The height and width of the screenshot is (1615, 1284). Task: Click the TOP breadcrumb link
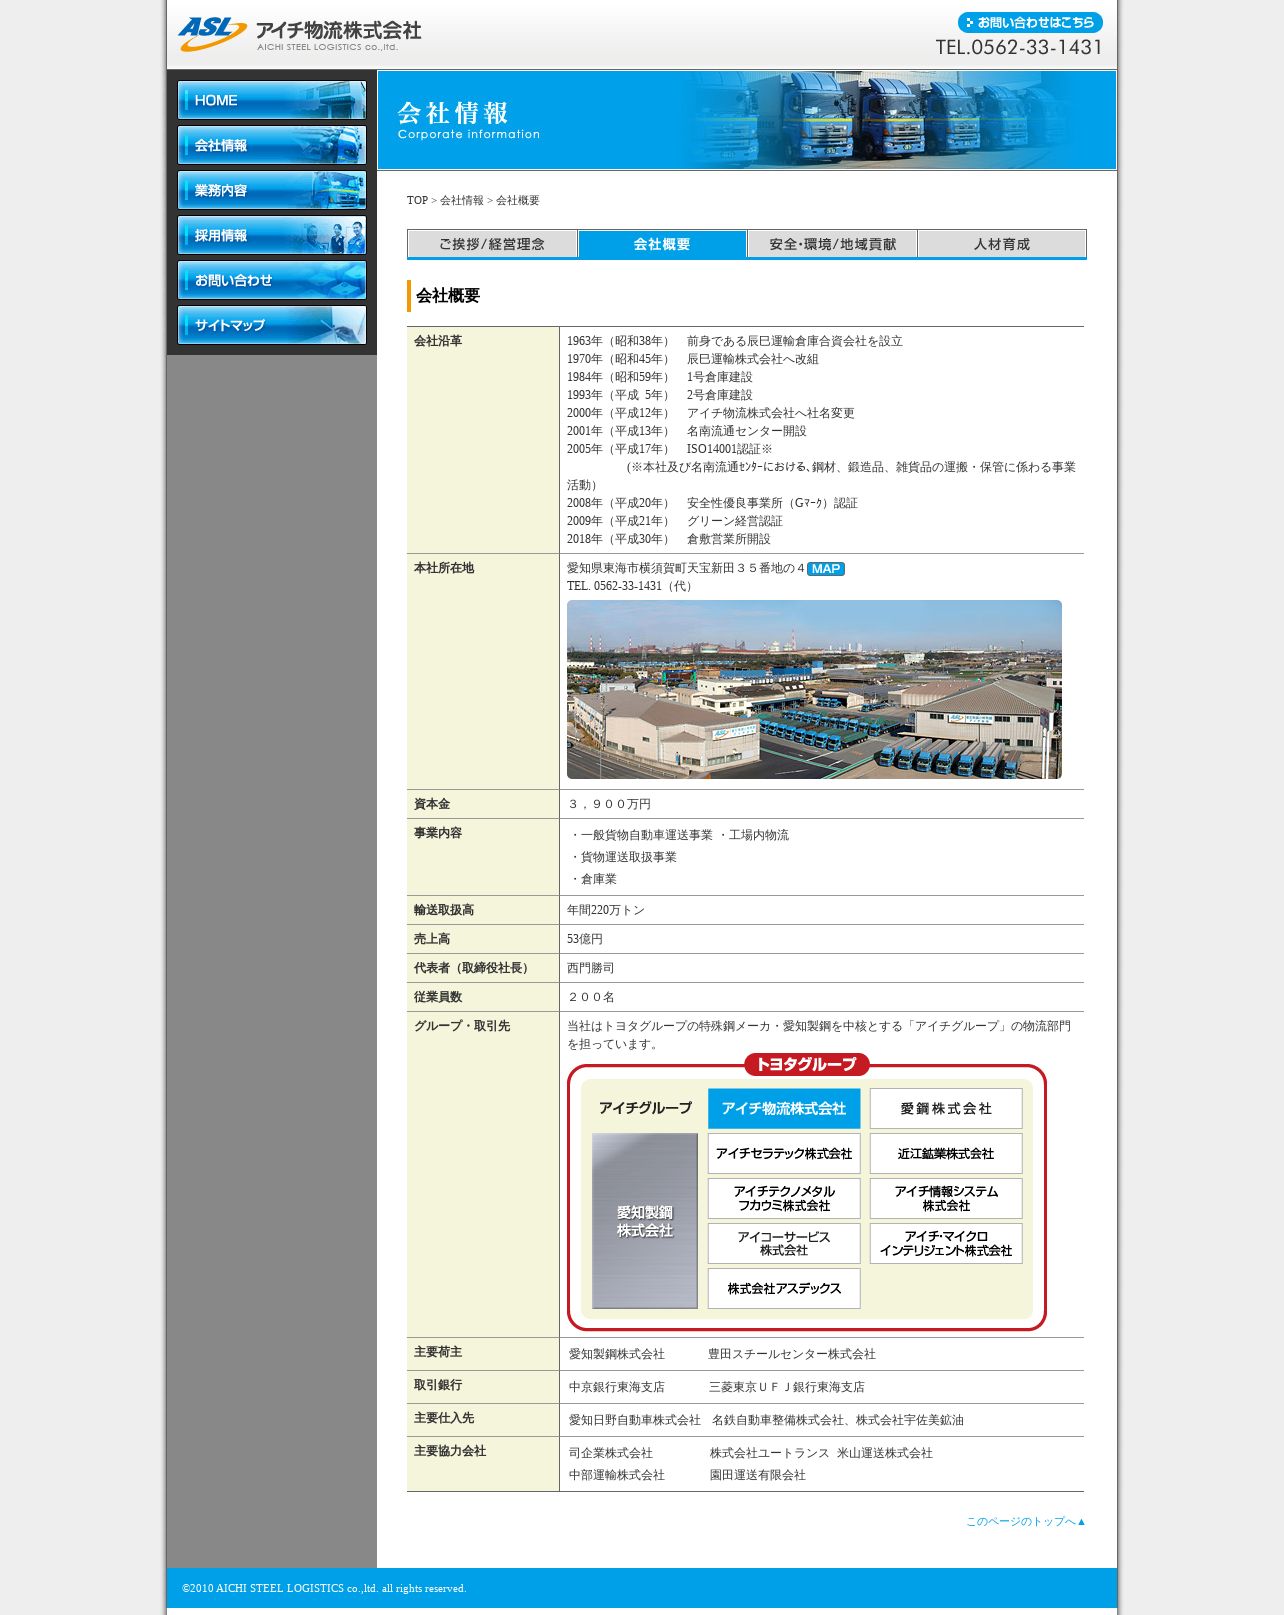click(417, 201)
